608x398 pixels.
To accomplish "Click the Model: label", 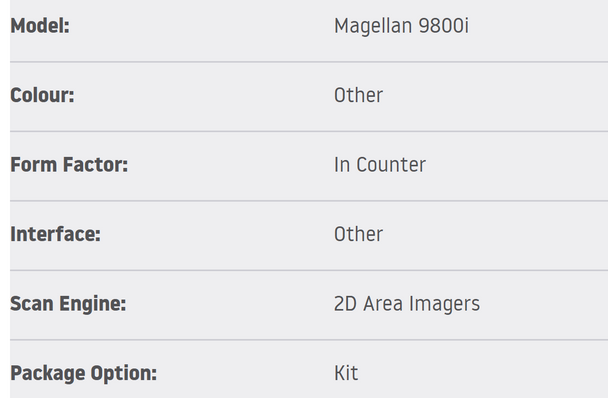I will click(40, 26).
